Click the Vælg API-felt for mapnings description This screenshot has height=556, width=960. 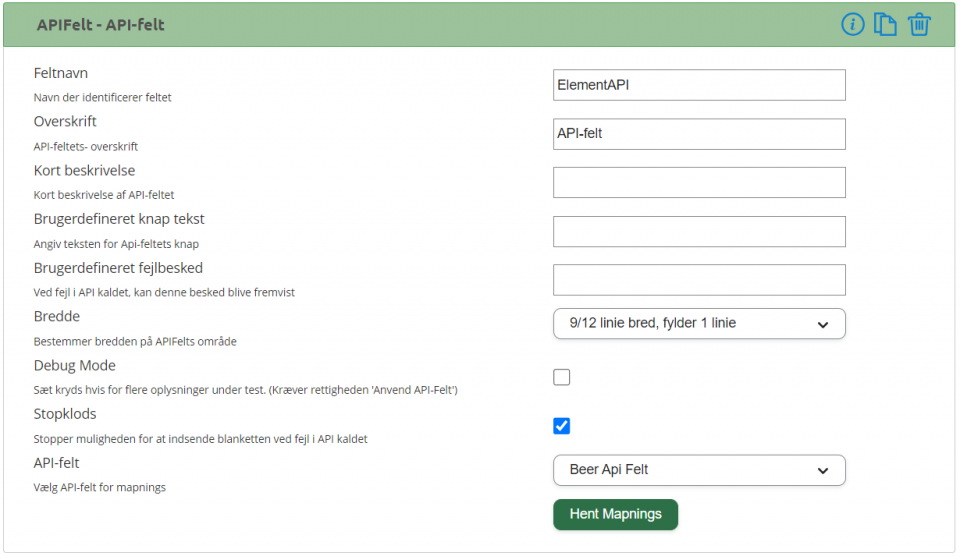tap(100, 487)
